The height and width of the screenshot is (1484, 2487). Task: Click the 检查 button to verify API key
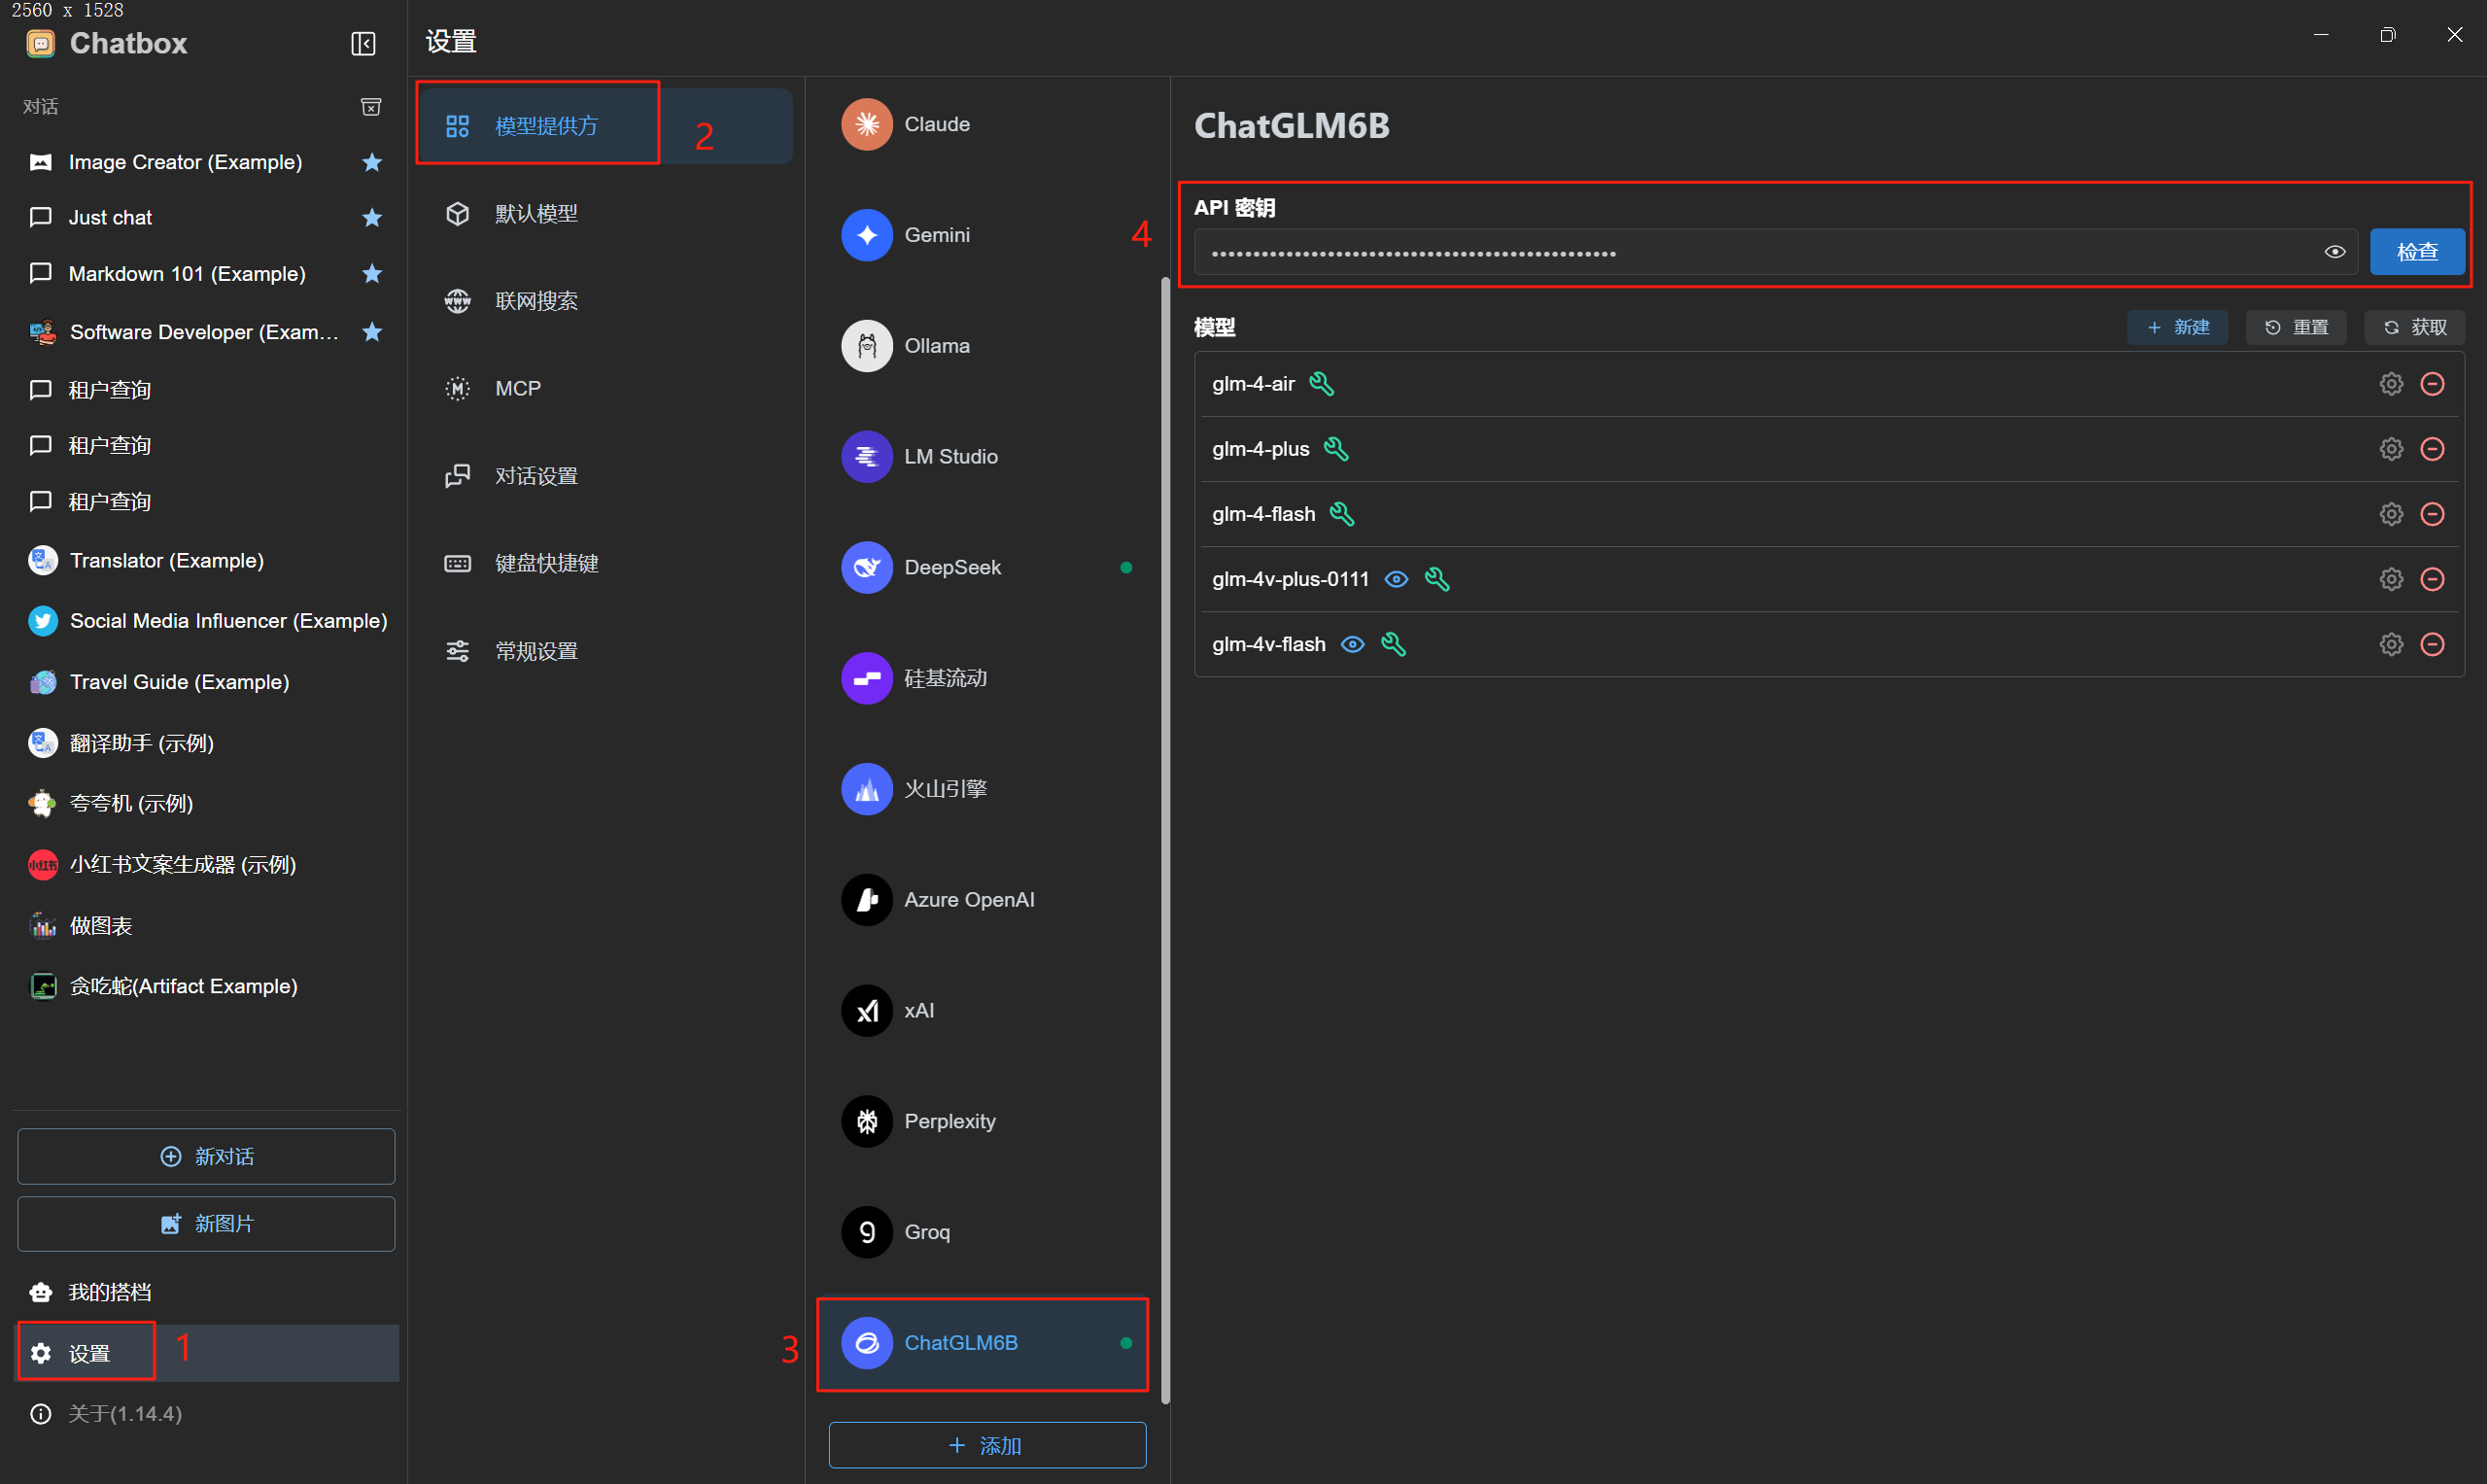2417,251
